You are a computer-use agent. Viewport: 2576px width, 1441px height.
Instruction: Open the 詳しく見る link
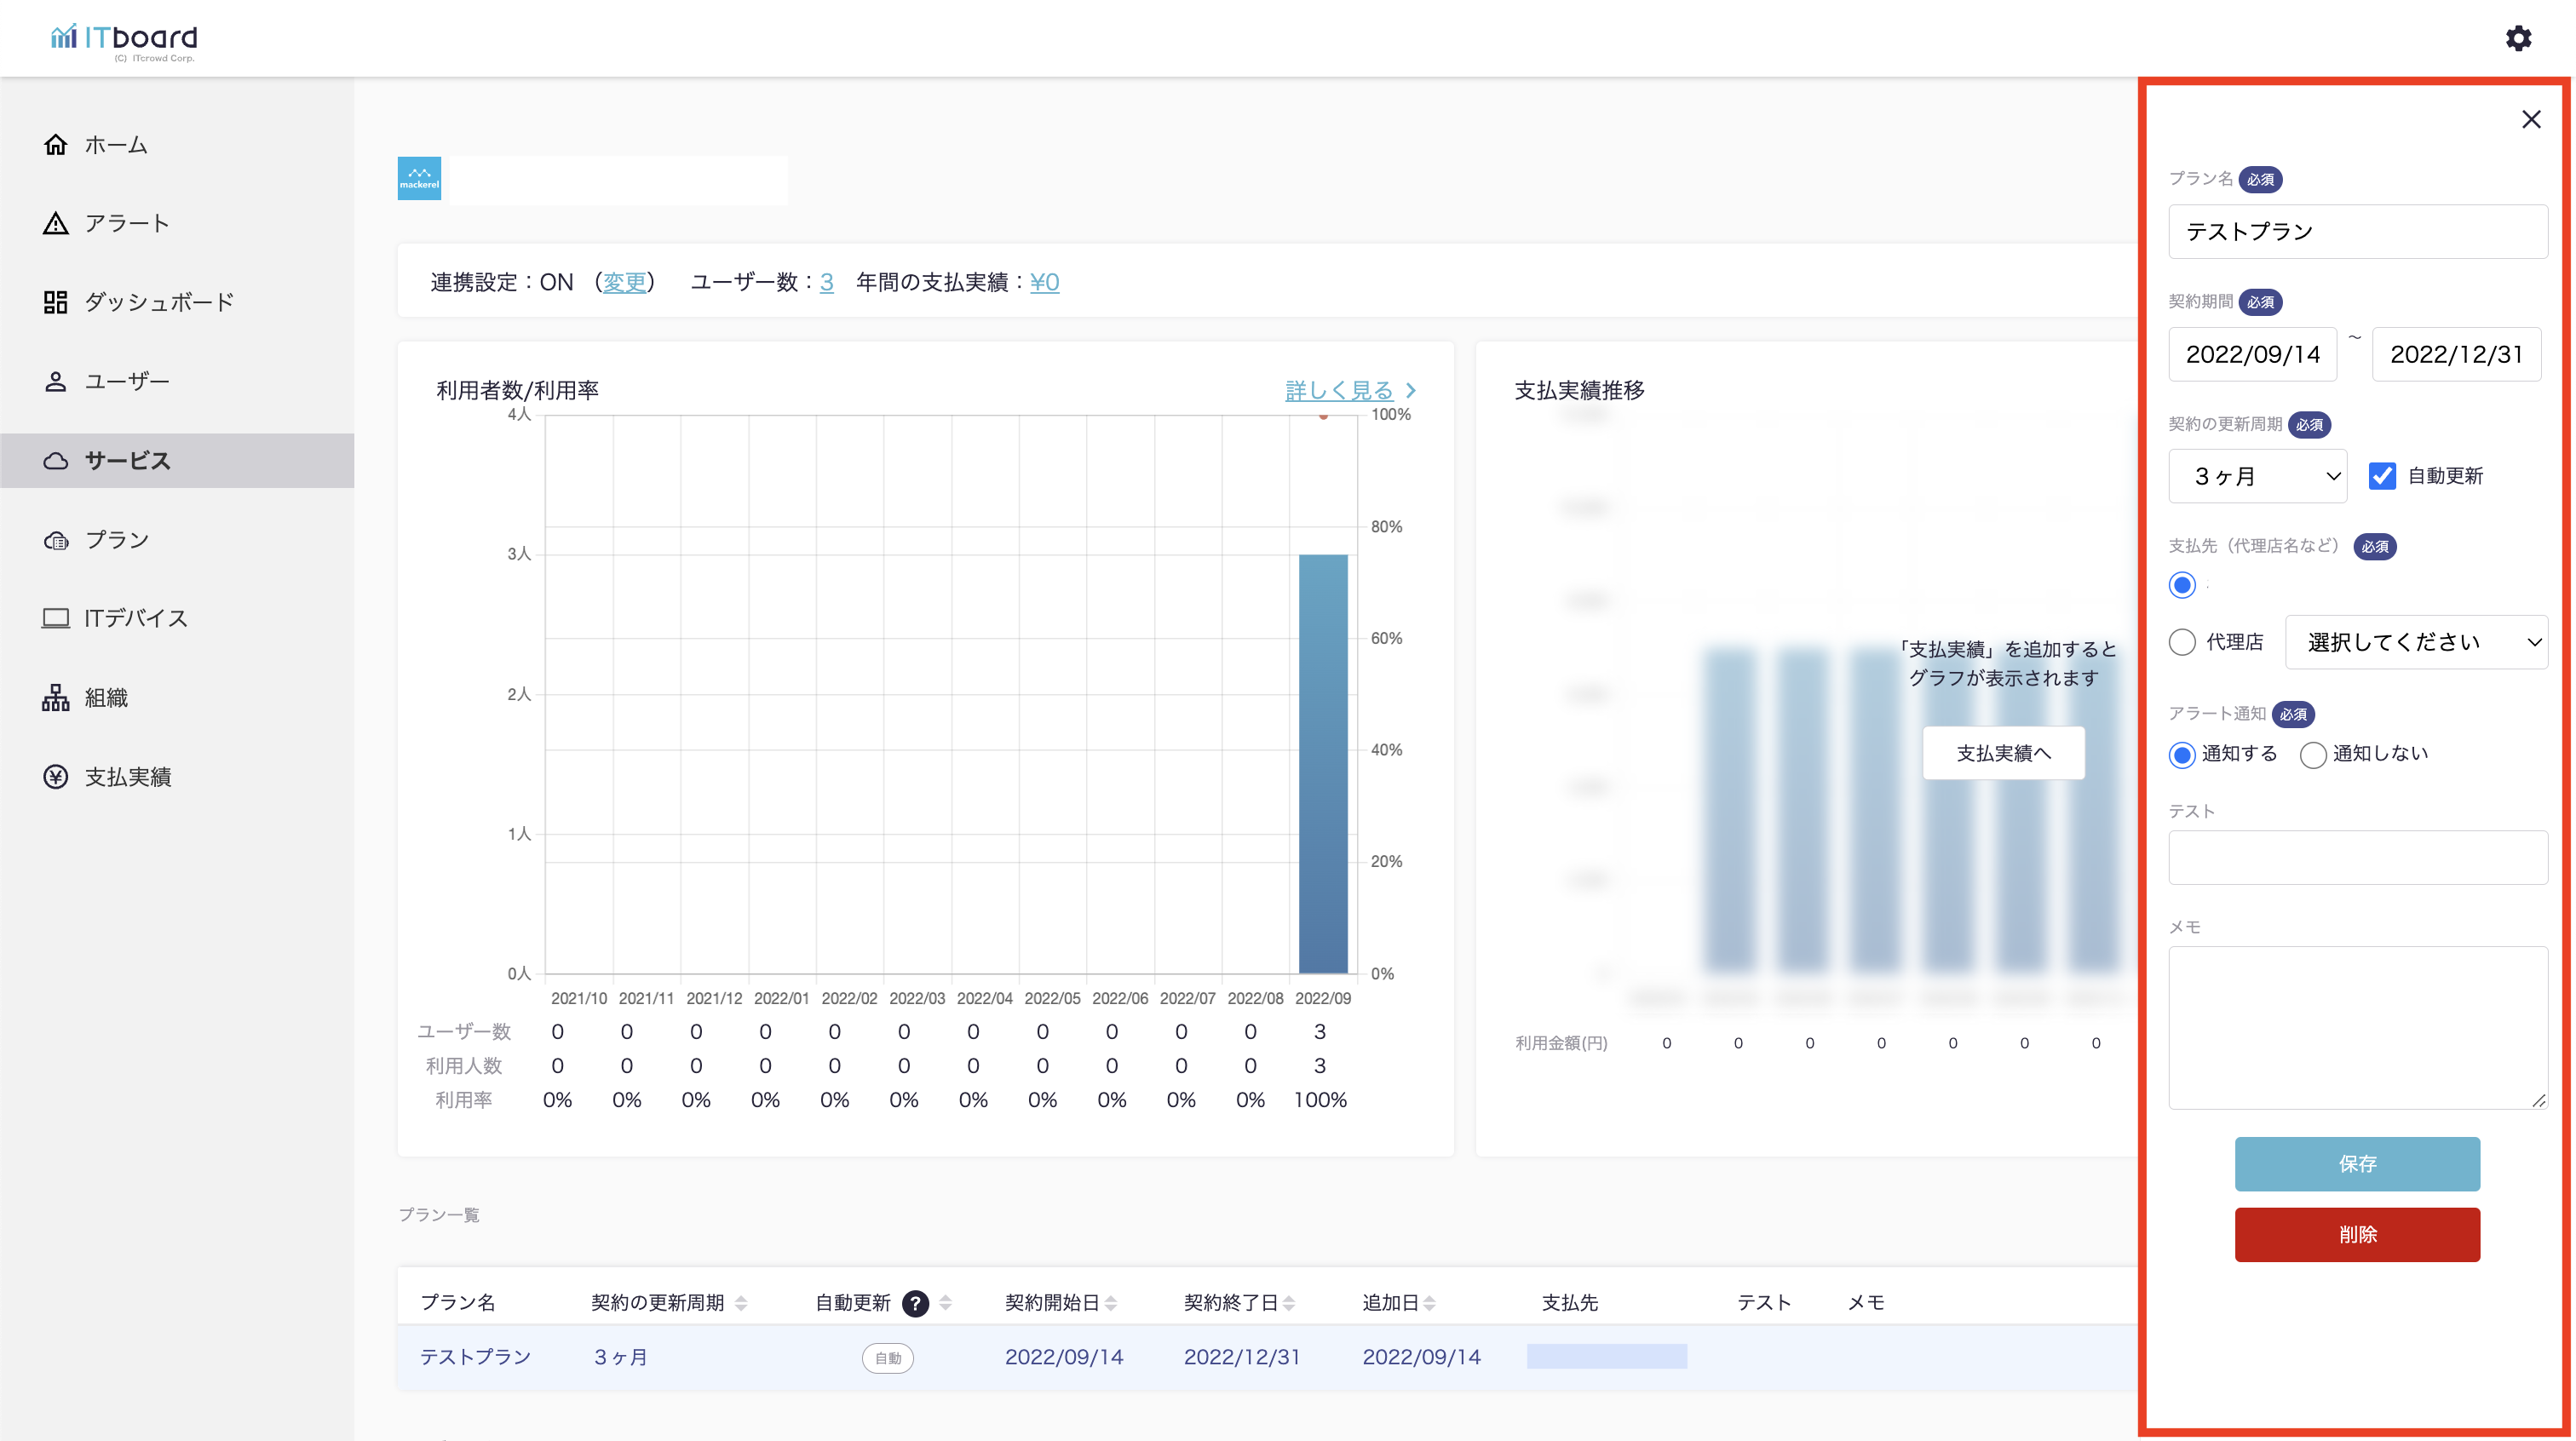point(1338,390)
